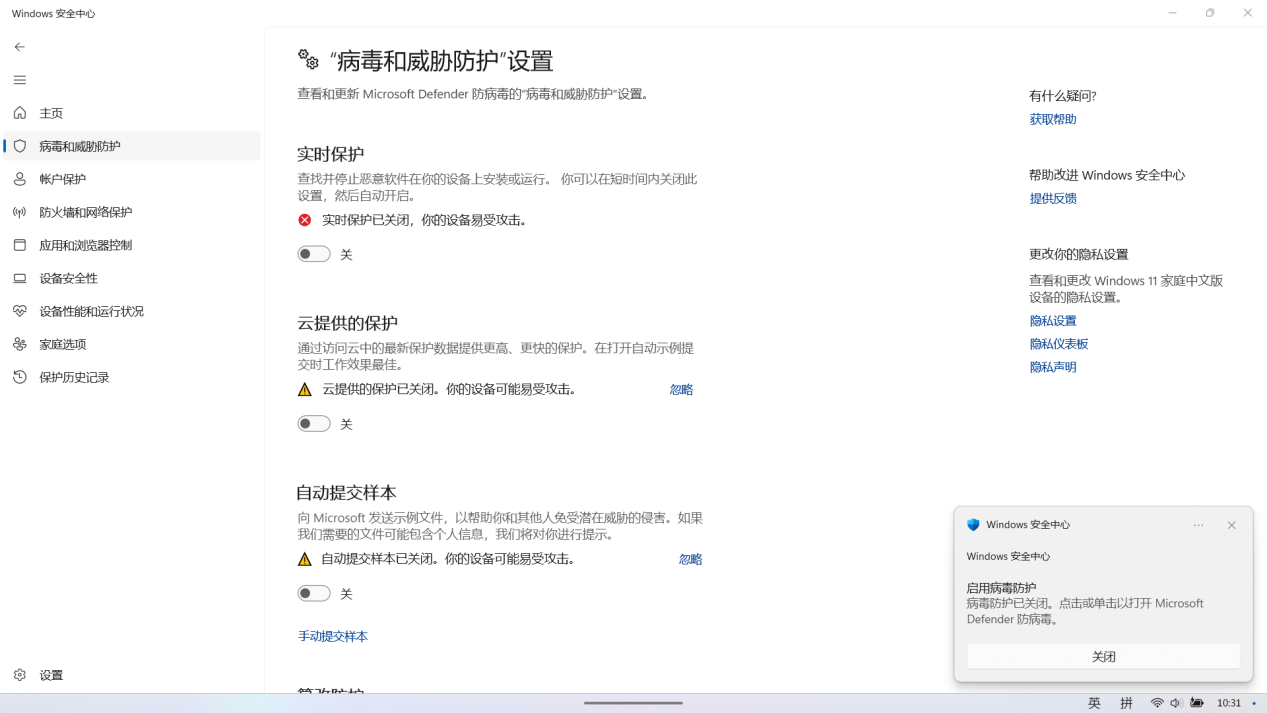Open 设置 at the bottom of sidebar
1267x713 pixels.
tap(50, 675)
